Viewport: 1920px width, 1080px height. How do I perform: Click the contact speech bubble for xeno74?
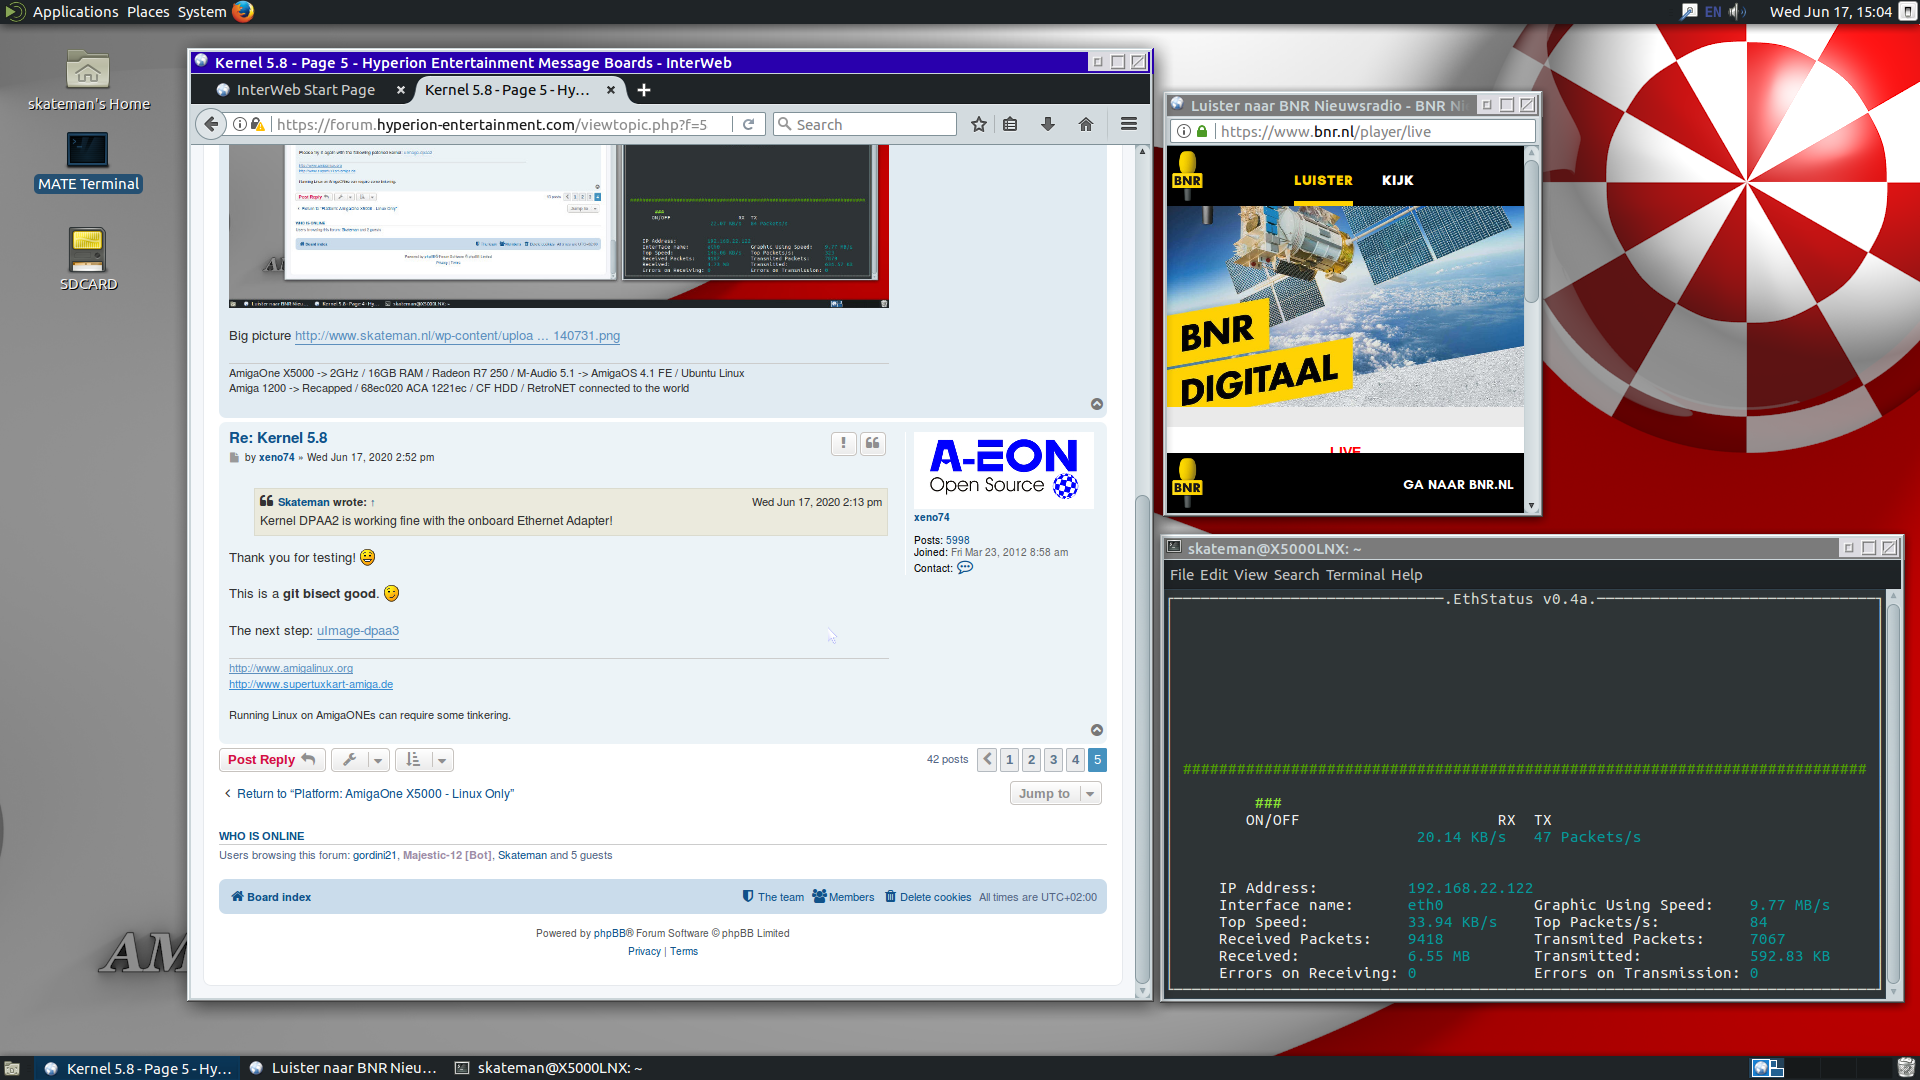click(965, 568)
